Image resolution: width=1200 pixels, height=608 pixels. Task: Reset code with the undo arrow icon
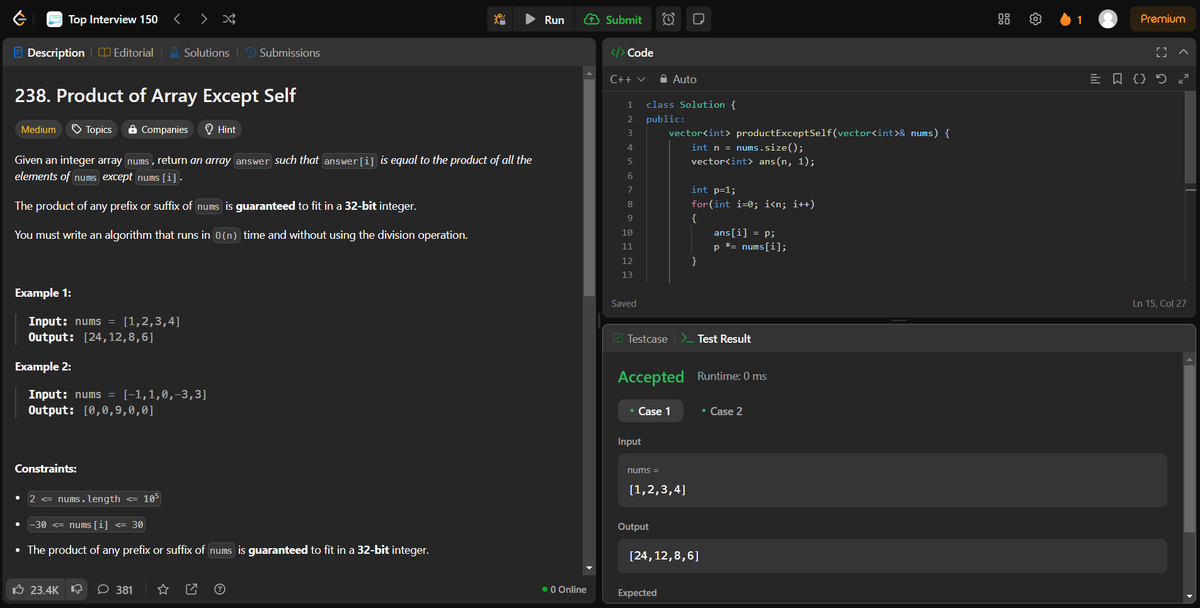click(1161, 79)
